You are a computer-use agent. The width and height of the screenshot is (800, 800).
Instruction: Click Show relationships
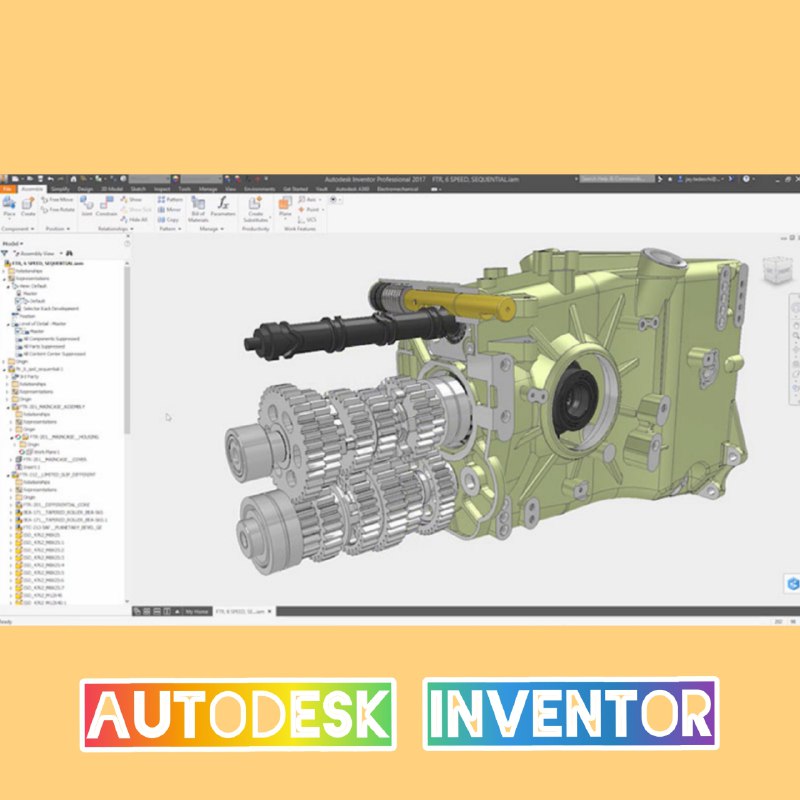pyautogui.click(x=131, y=199)
